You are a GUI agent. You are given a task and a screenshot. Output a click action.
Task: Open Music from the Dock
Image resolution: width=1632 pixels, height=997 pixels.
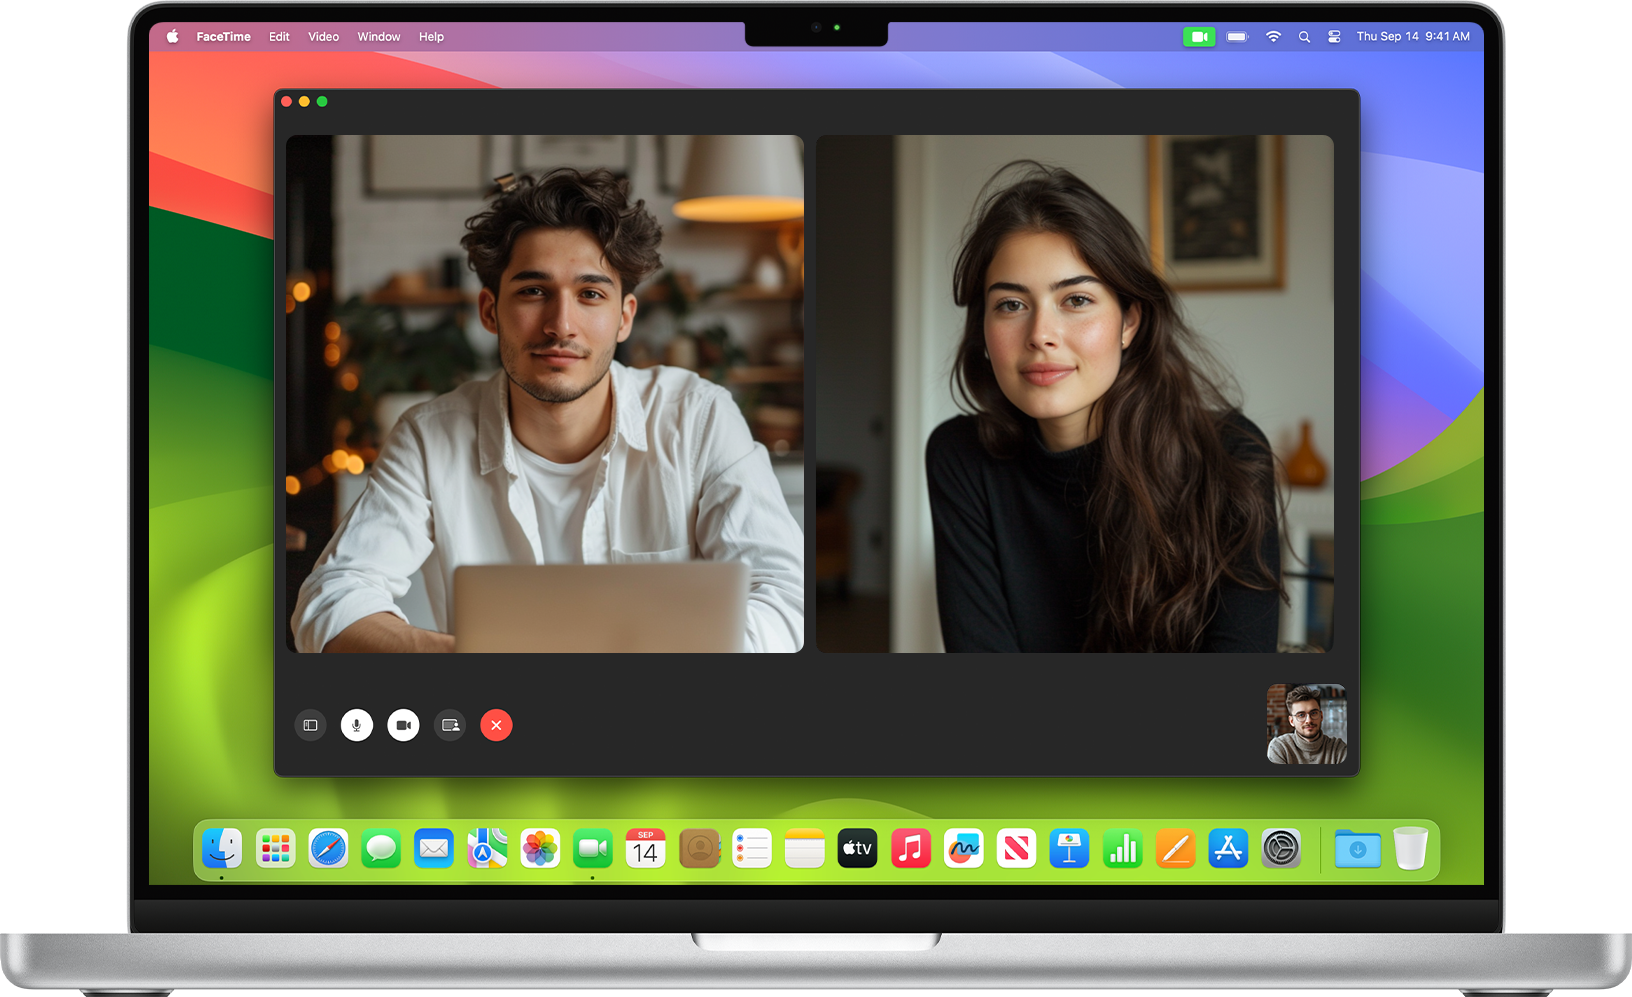pyautogui.click(x=911, y=849)
